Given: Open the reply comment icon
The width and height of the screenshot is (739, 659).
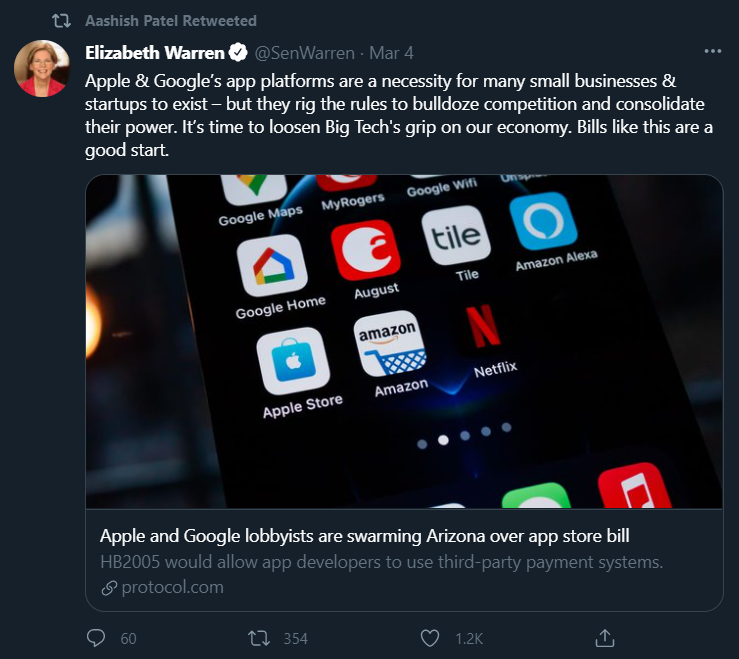Looking at the screenshot, I should [96, 638].
